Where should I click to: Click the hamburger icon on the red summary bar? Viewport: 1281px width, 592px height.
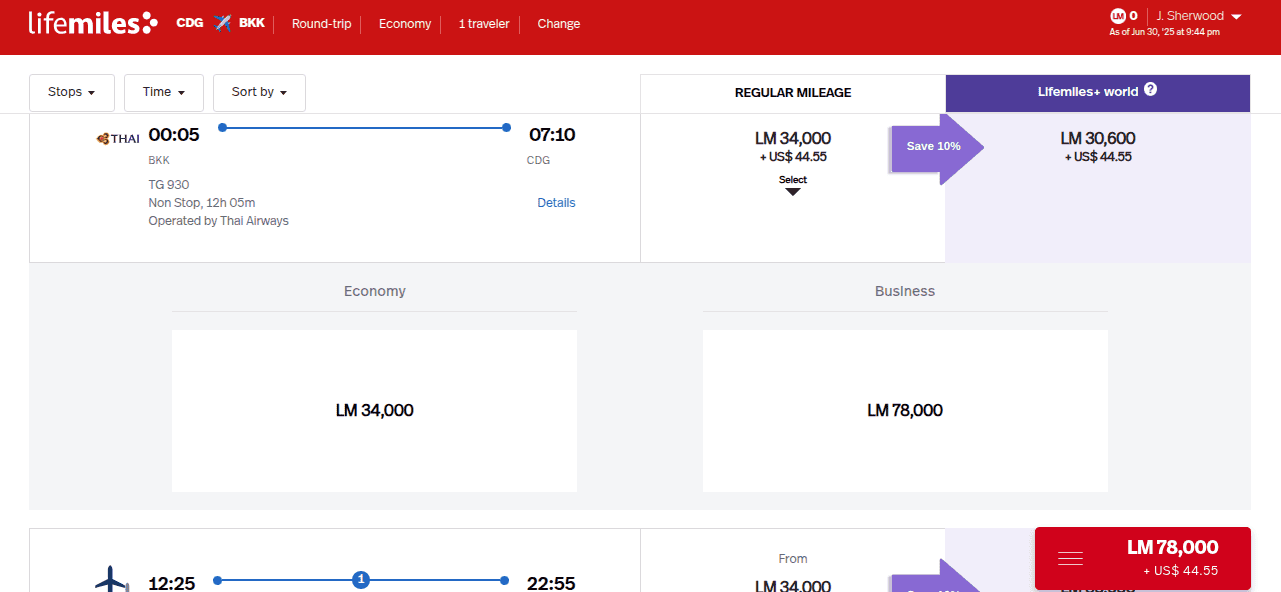point(1070,557)
